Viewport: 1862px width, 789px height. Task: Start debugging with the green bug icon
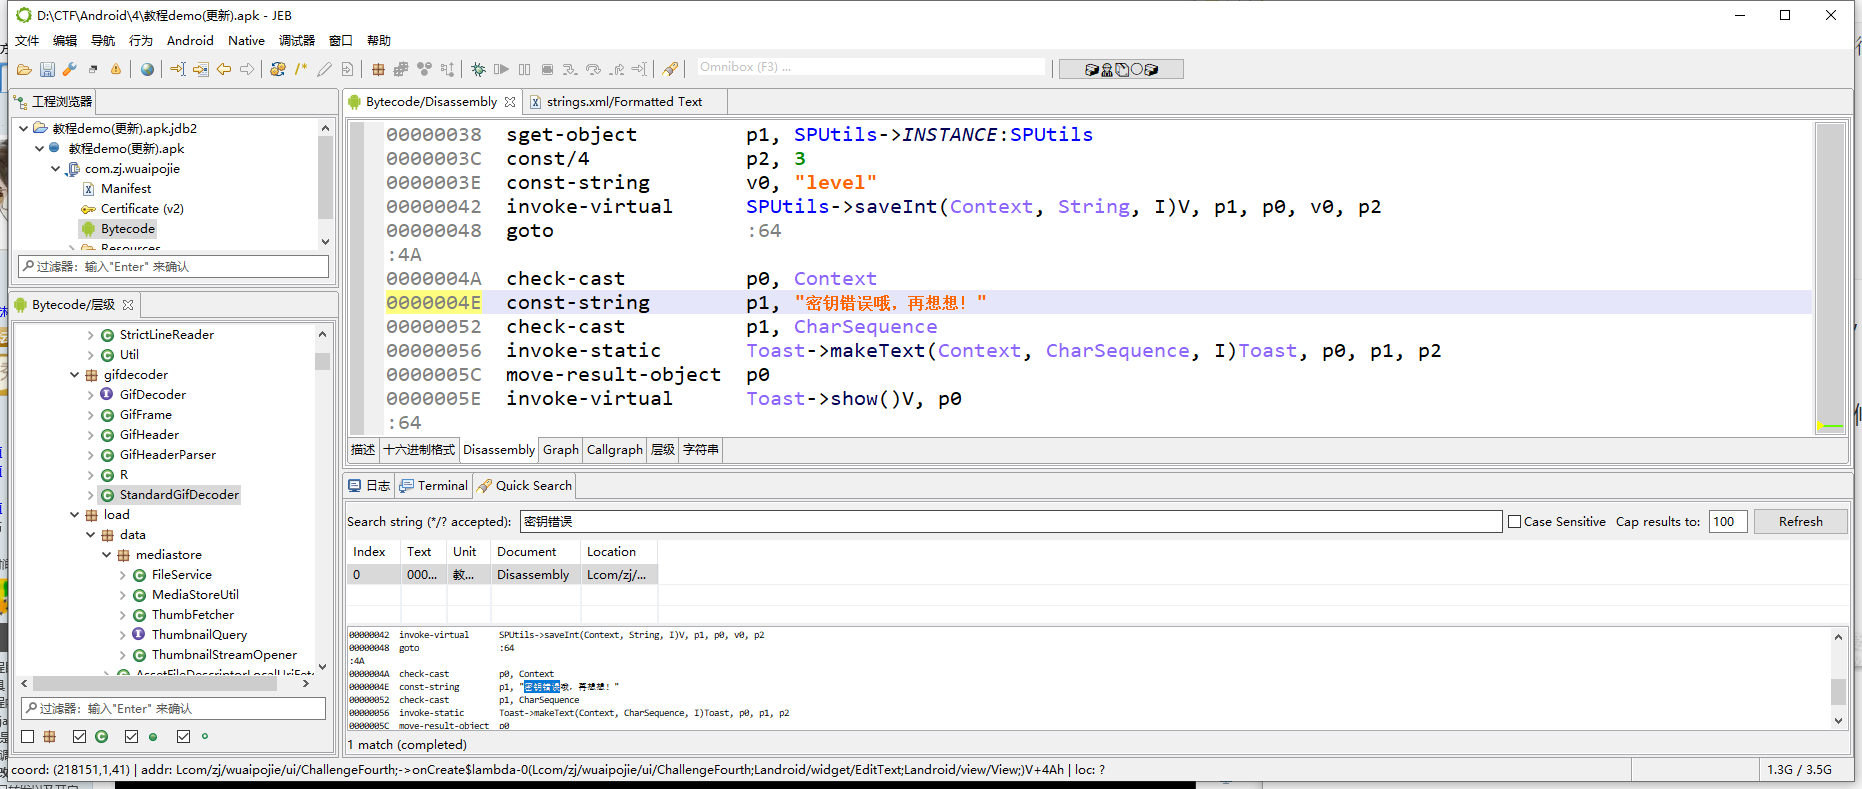pos(478,69)
